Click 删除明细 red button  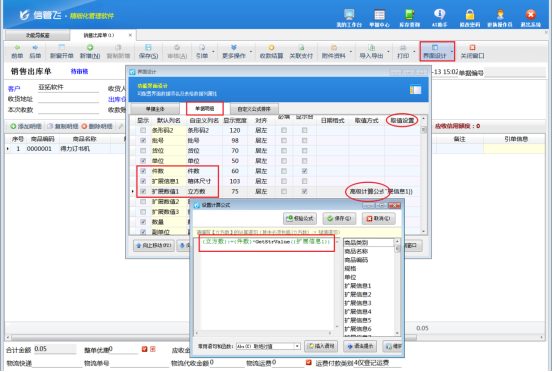coord(97,126)
